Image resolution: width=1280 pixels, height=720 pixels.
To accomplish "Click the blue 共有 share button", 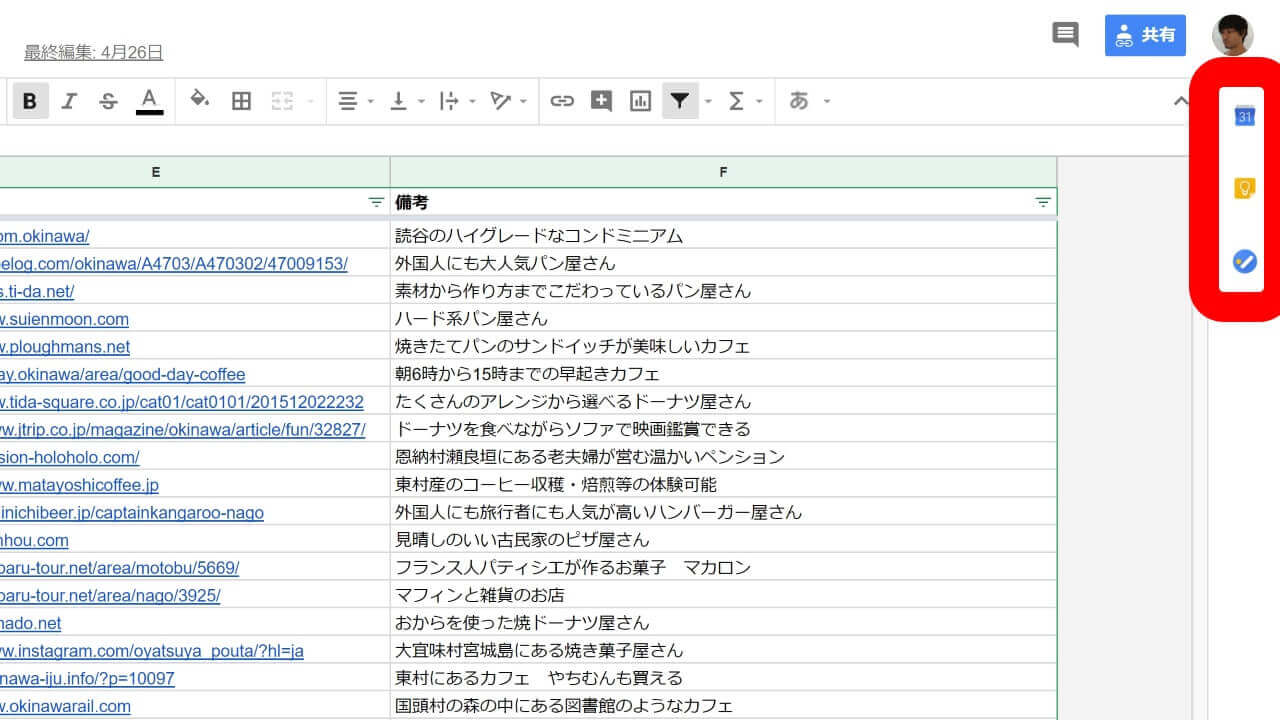I will (1145, 35).
